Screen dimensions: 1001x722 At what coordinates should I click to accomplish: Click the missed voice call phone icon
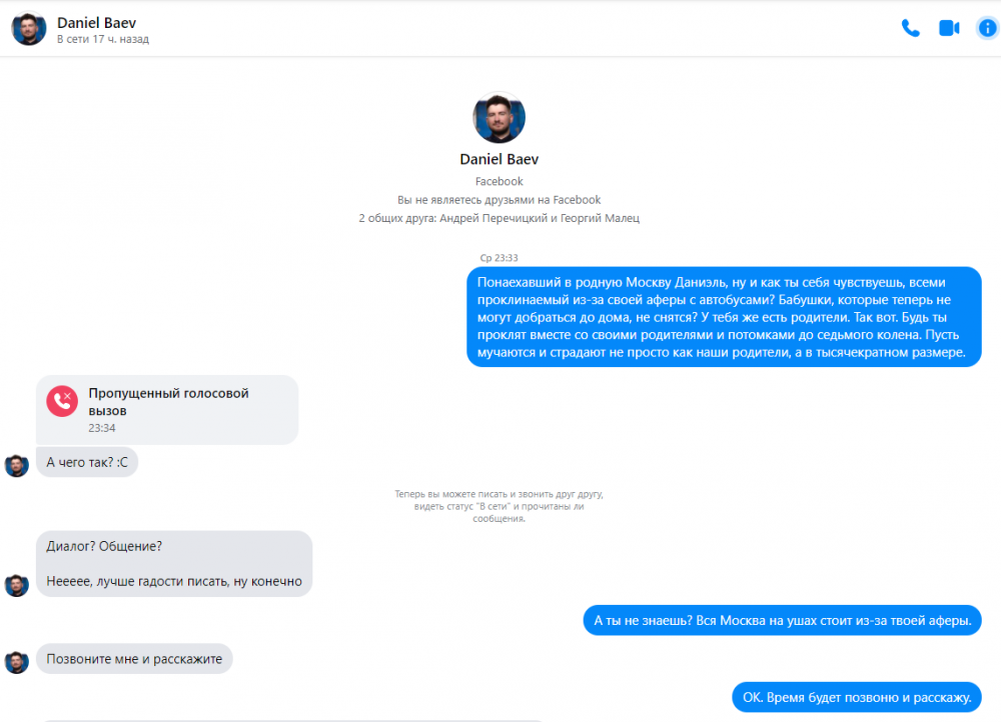pos(62,401)
